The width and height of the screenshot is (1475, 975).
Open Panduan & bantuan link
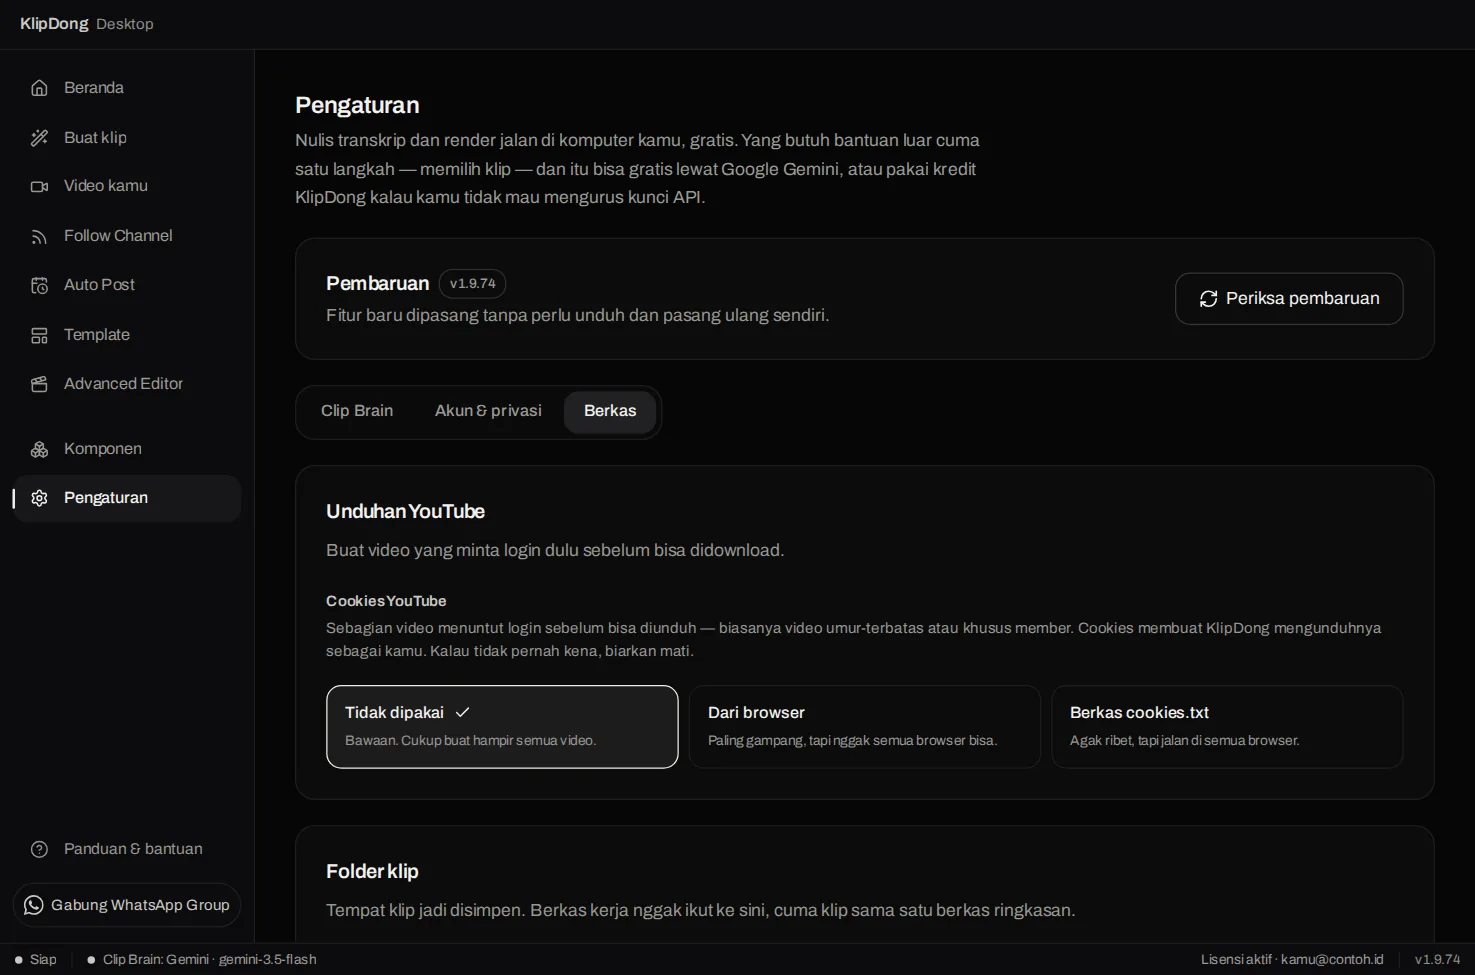127,849
